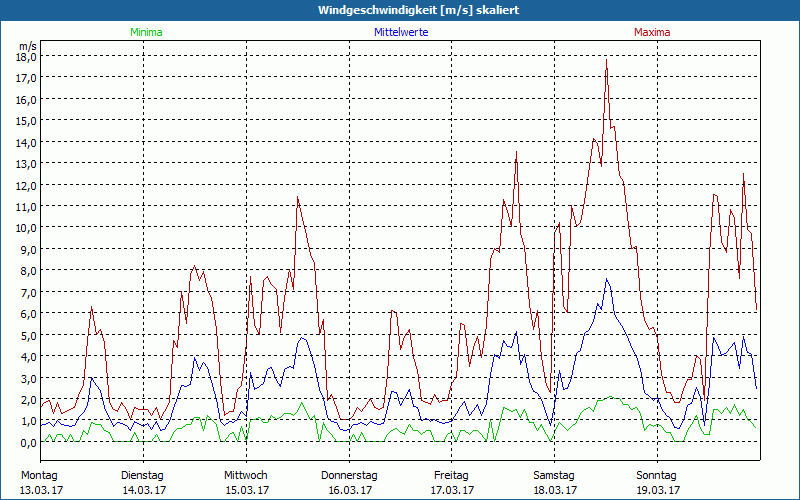Click the '5,0' y-axis value

pos(30,336)
